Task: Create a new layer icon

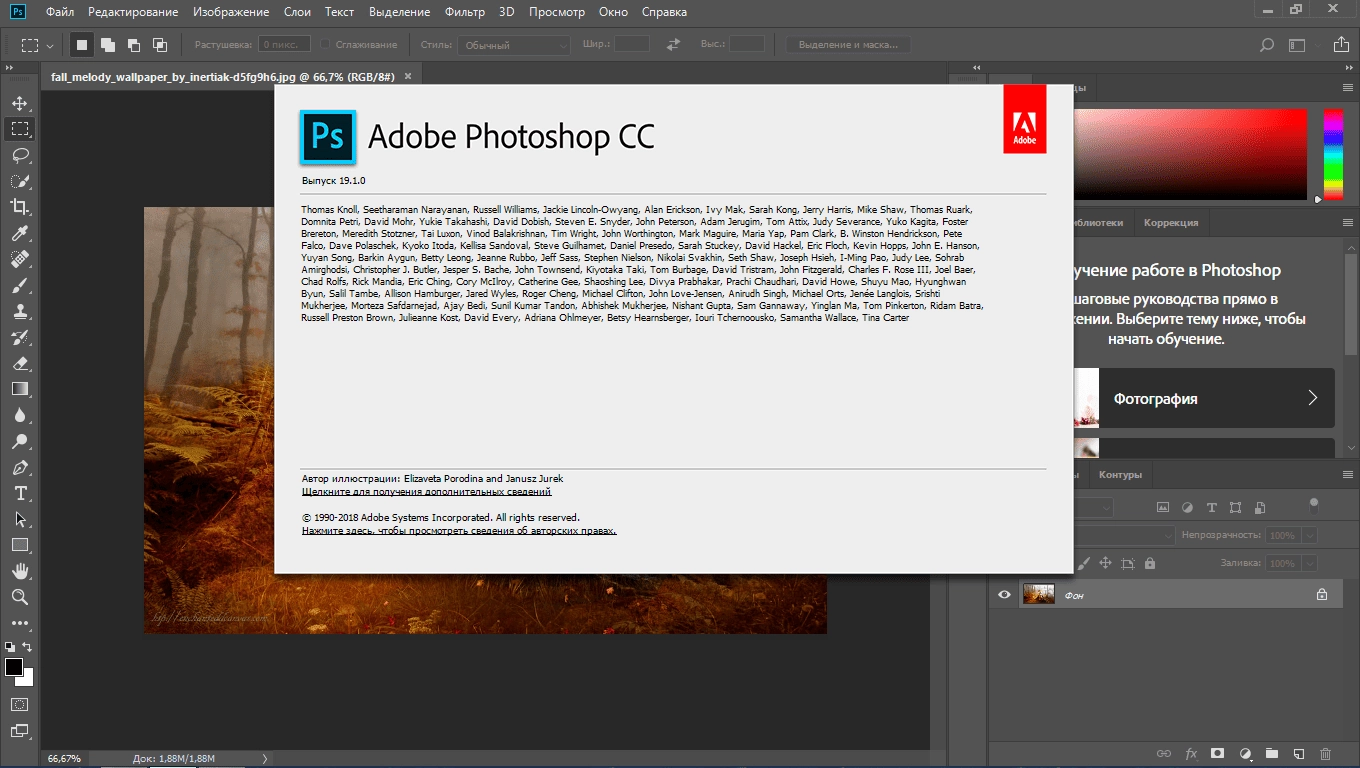Action: 1299,753
